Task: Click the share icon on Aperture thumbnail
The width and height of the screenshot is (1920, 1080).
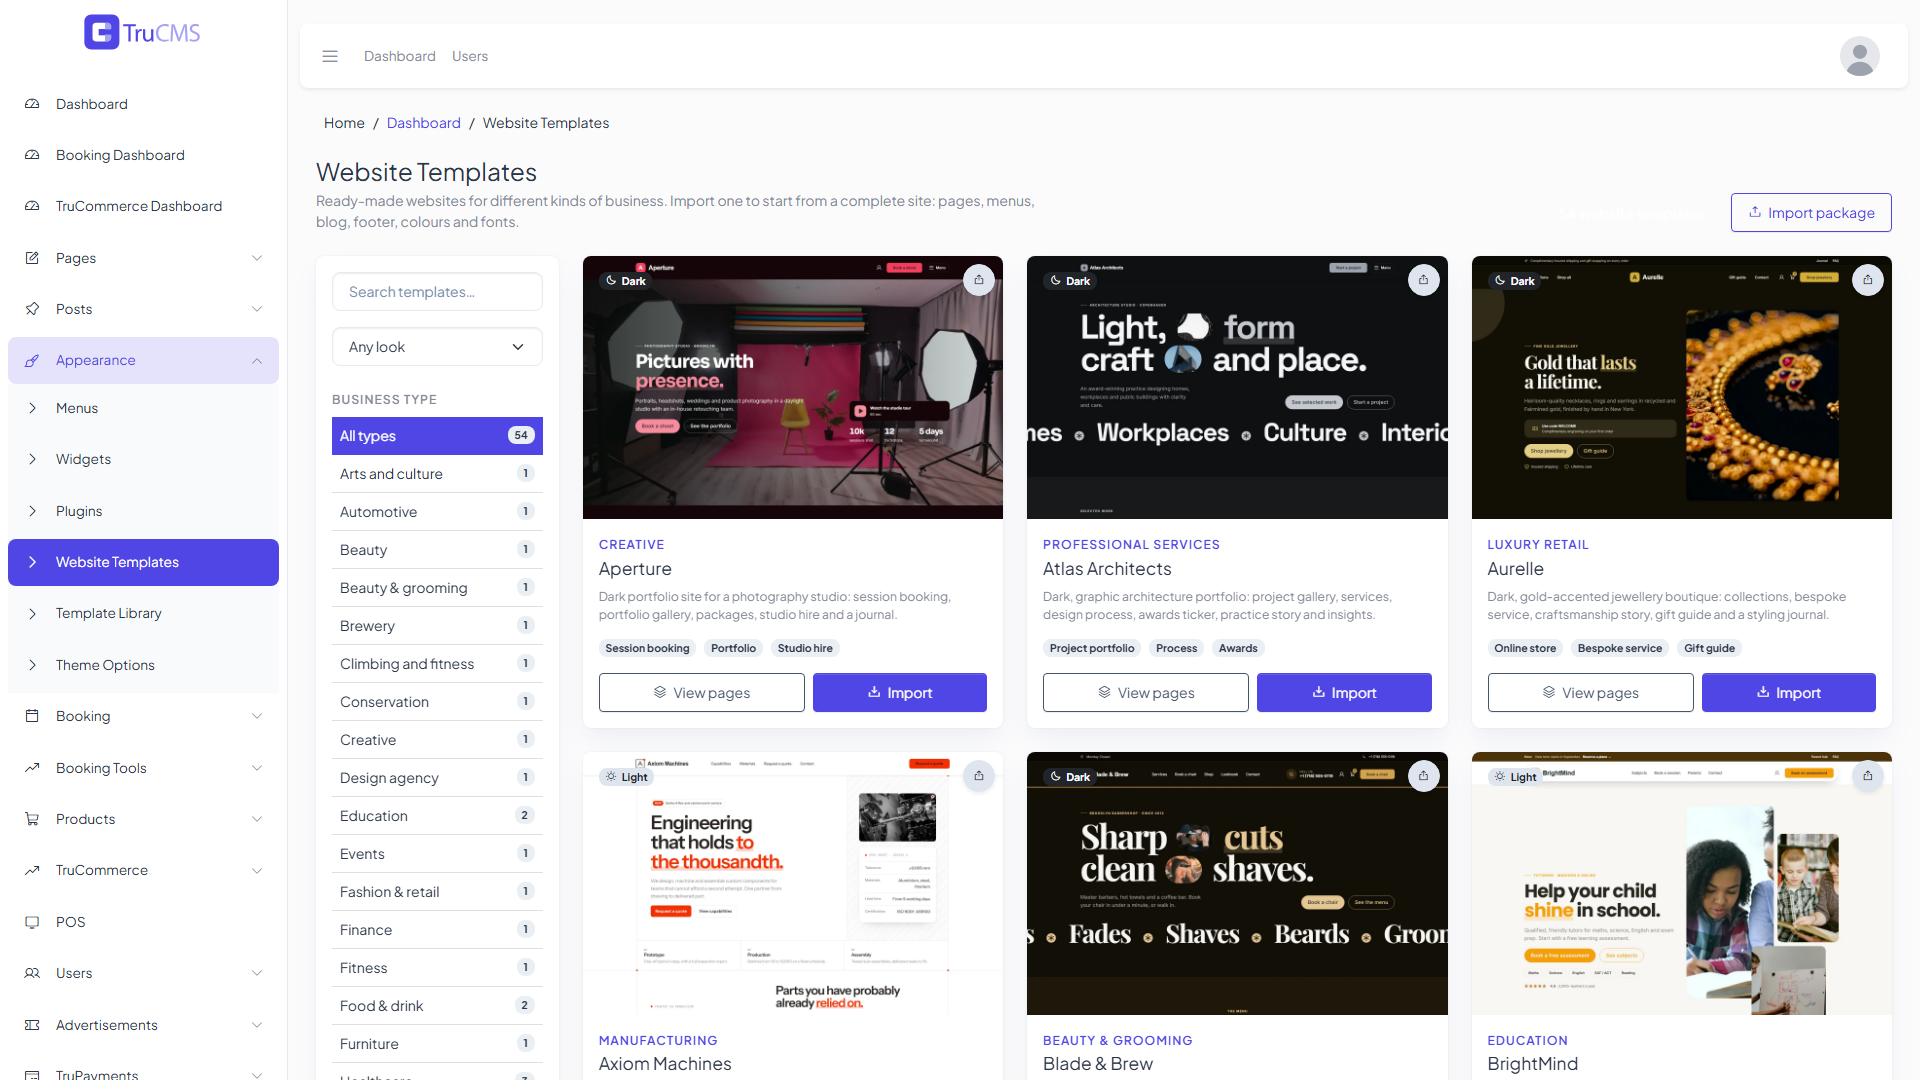Action: (979, 280)
